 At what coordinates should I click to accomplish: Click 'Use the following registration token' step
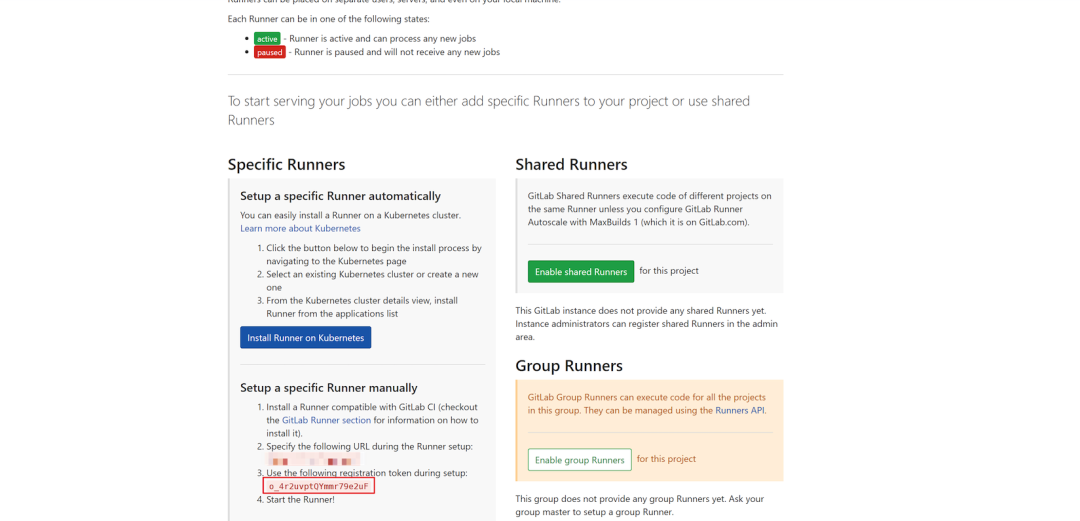pyautogui.click(x=367, y=473)
